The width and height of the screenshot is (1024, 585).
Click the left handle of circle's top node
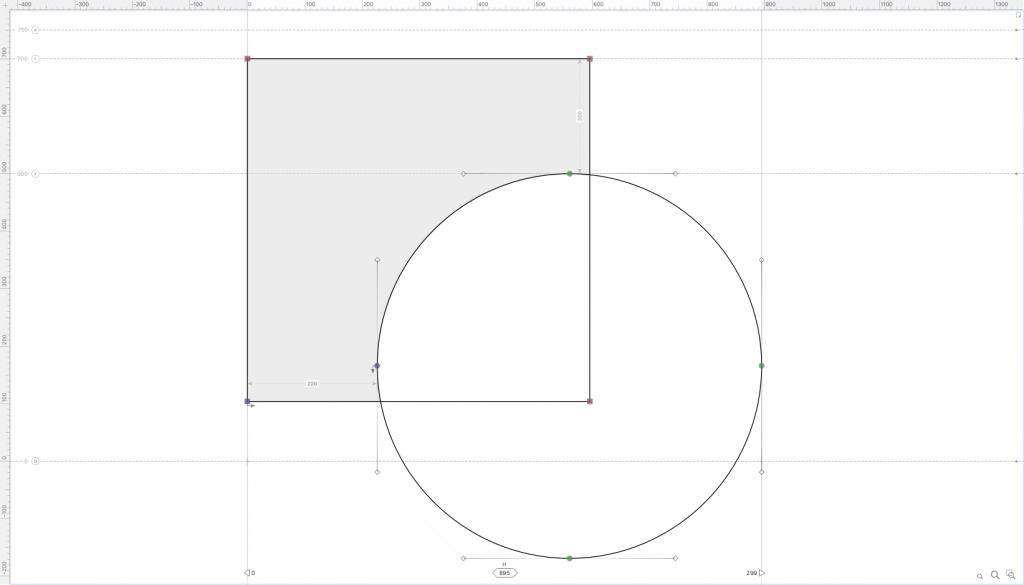click(x=464, y=174)
